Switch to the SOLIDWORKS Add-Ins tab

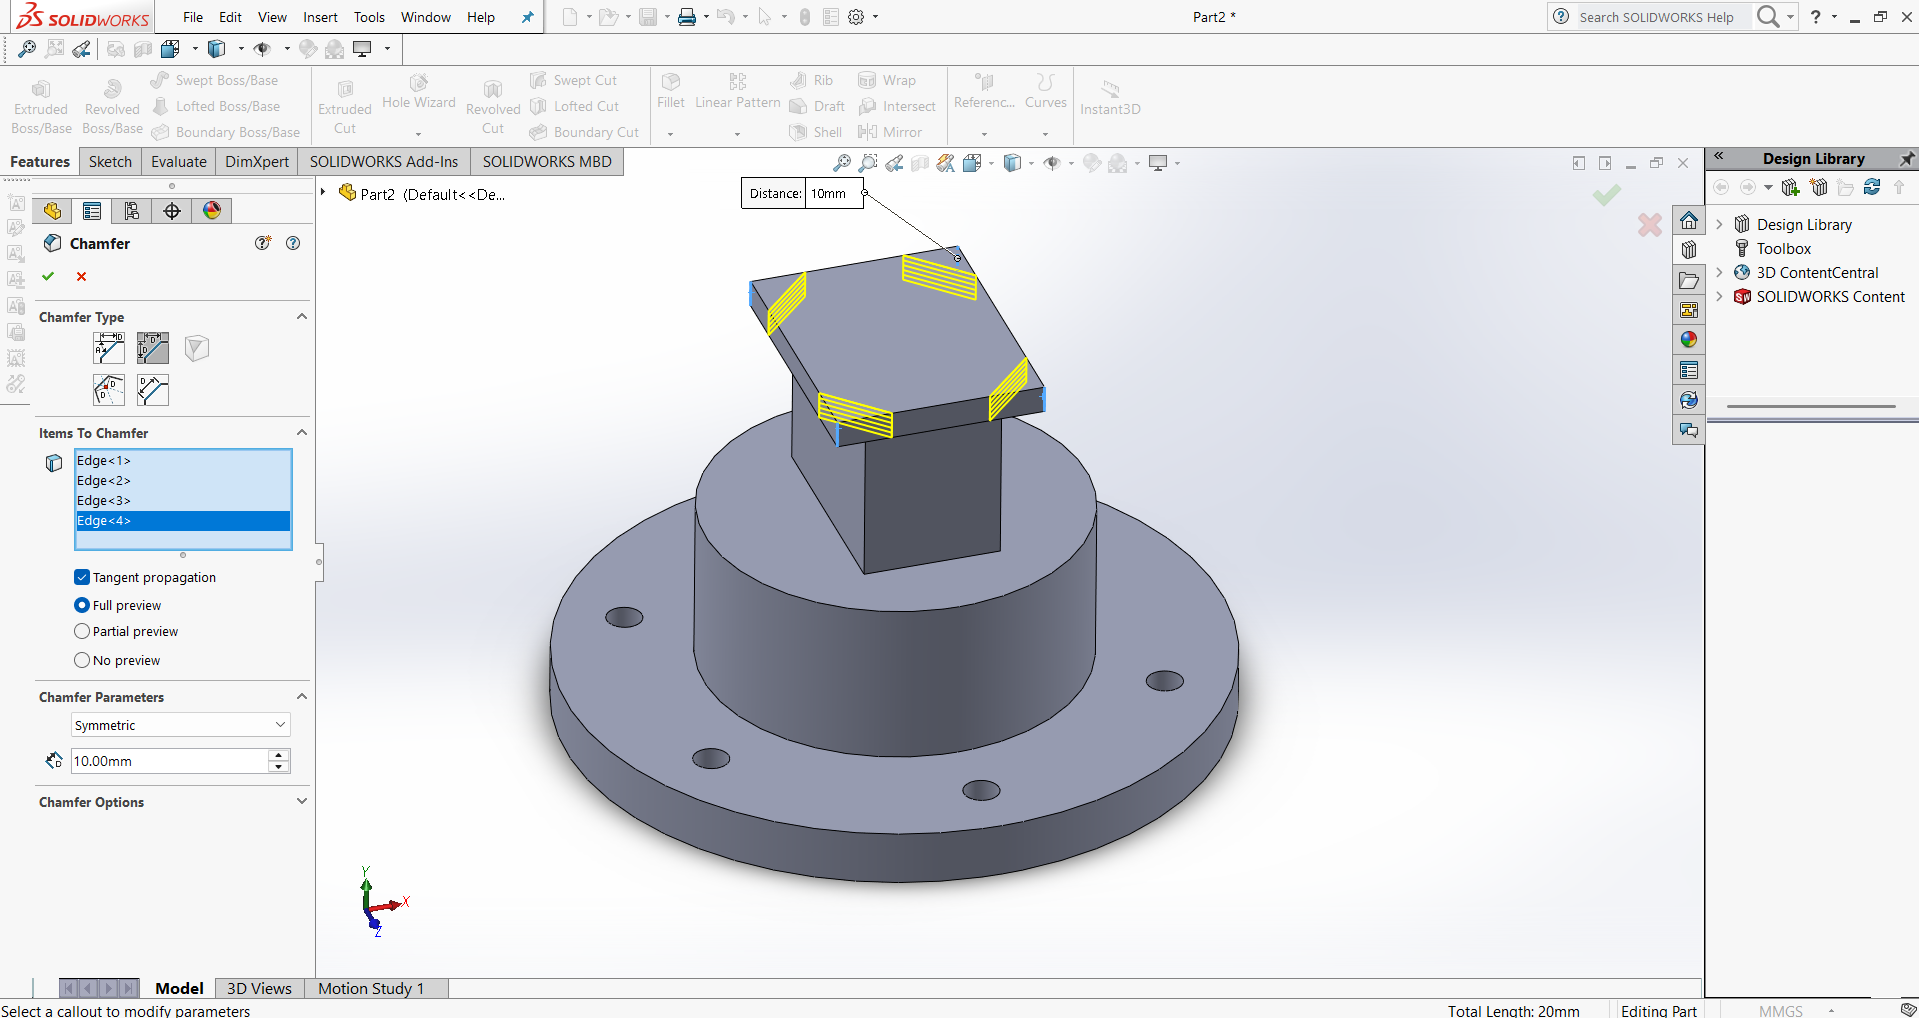coord(384,161)
